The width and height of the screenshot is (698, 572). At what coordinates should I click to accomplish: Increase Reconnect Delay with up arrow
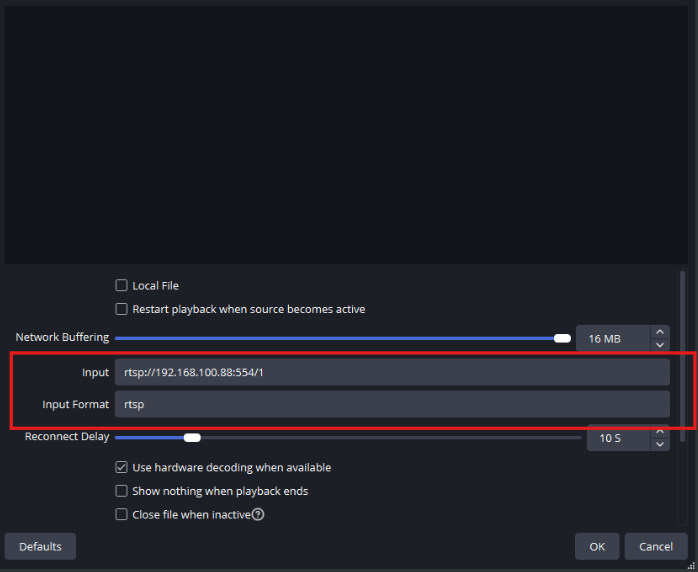pyautogui.click(x=659, y=432)
